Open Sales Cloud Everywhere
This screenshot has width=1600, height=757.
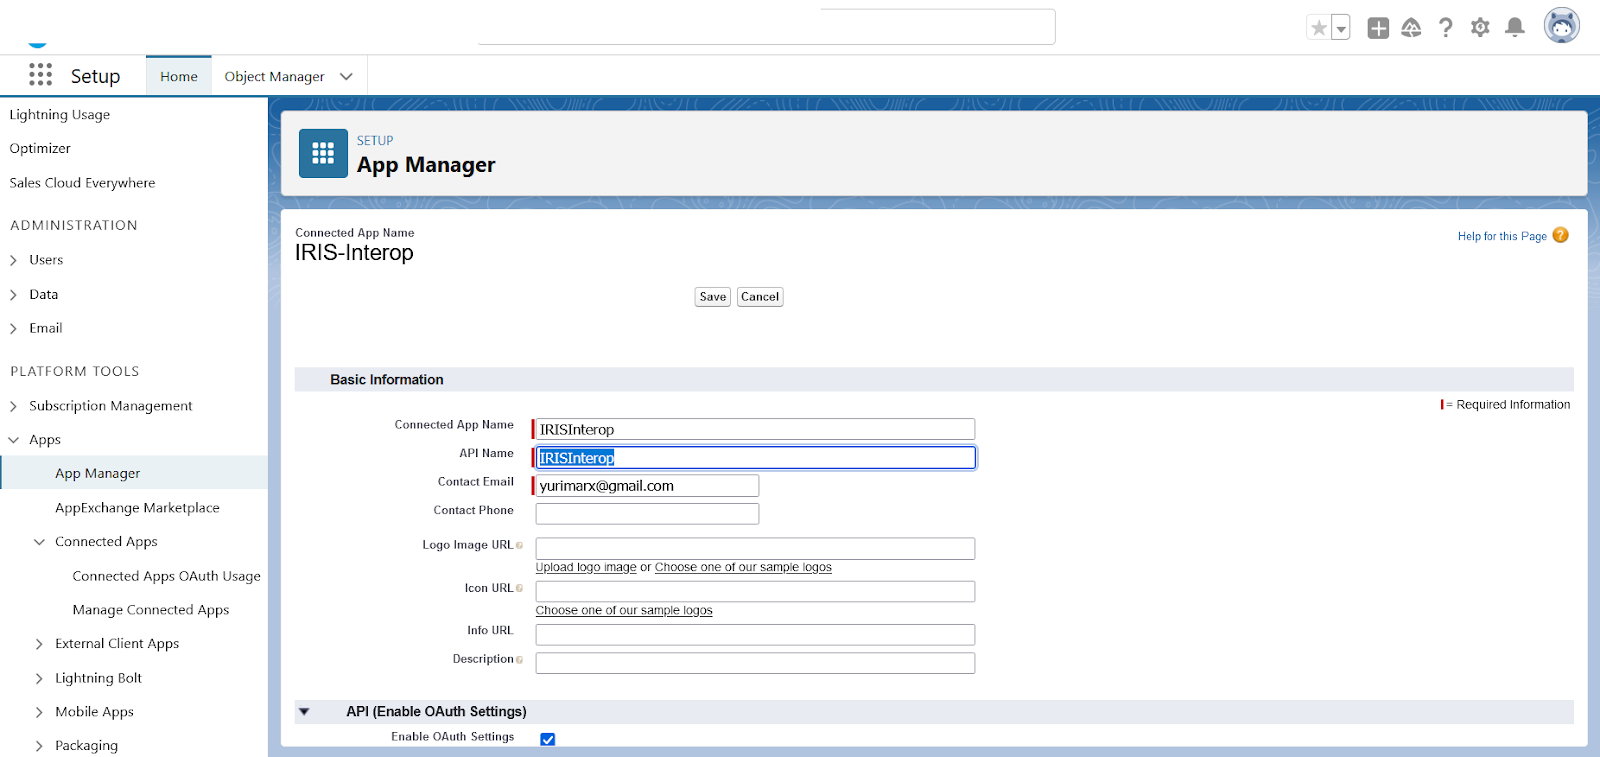(82, 183)
